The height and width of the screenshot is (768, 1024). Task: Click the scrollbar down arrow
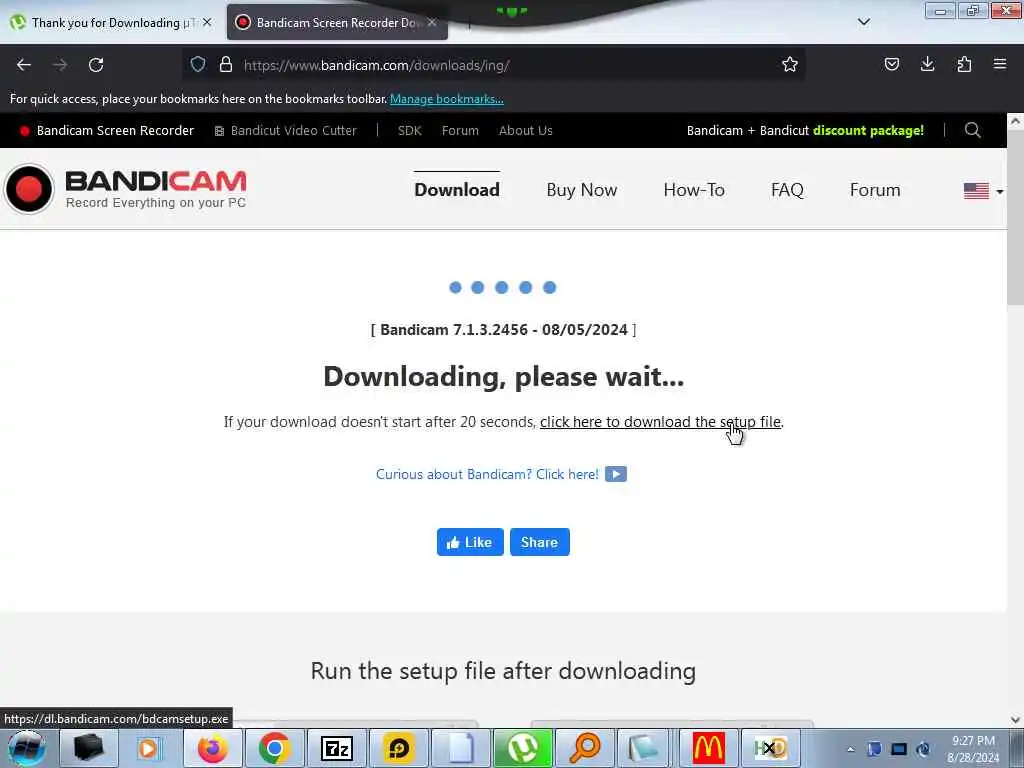[x=1016, y=720]
